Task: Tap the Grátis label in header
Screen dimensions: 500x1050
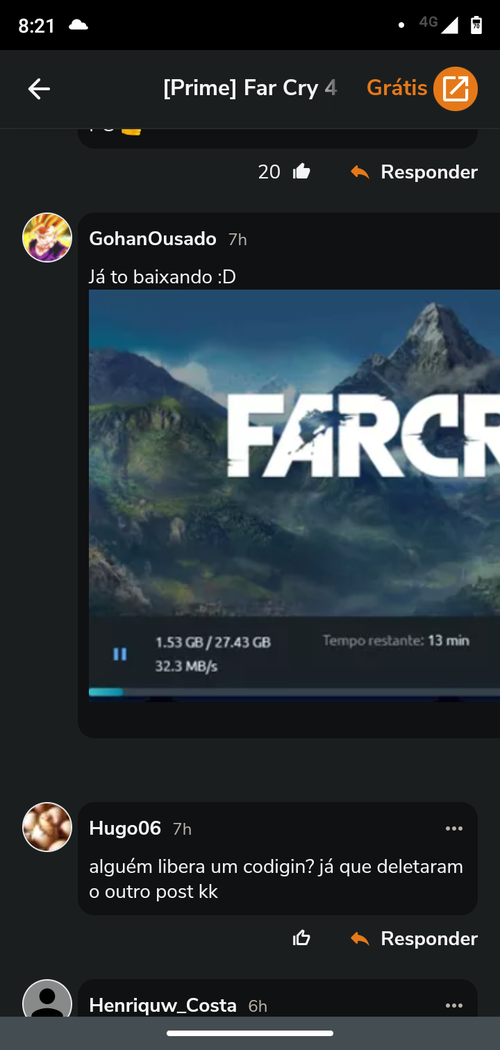Action: pyautogui.click(x=396, y=88)
